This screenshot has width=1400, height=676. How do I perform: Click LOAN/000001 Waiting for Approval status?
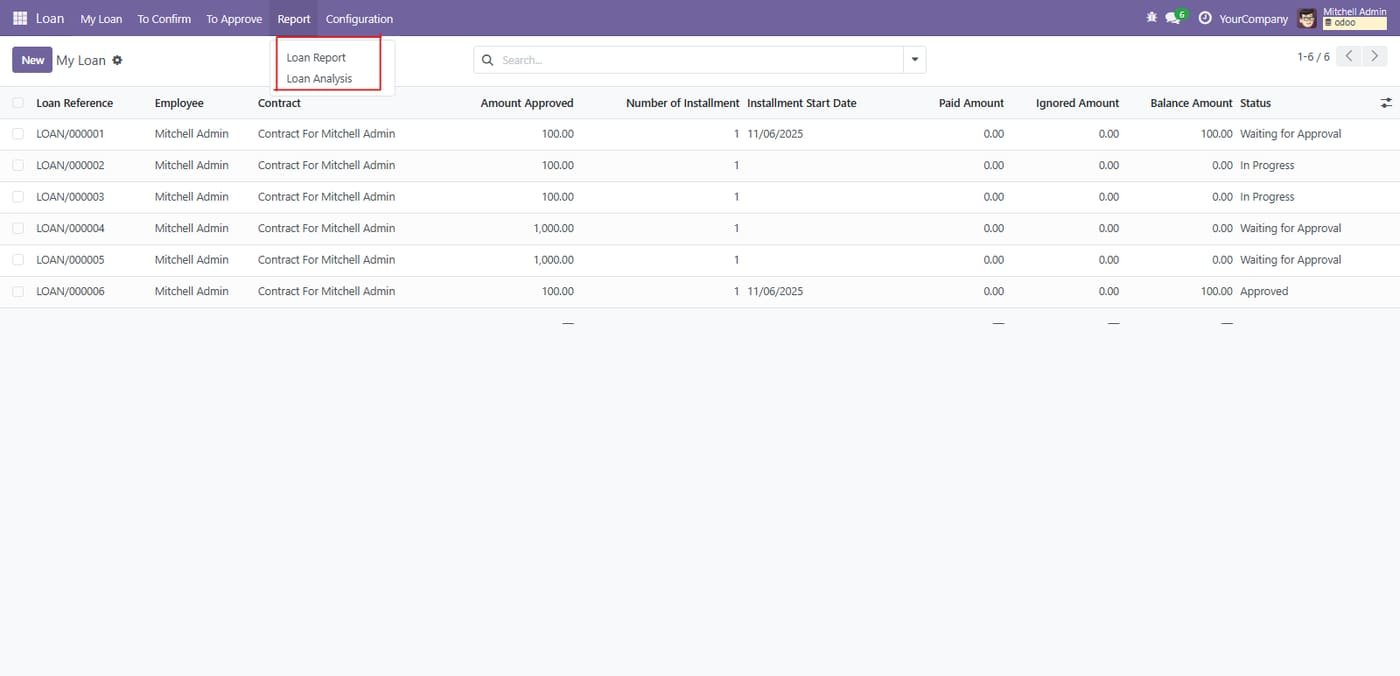coord(1290,134)
